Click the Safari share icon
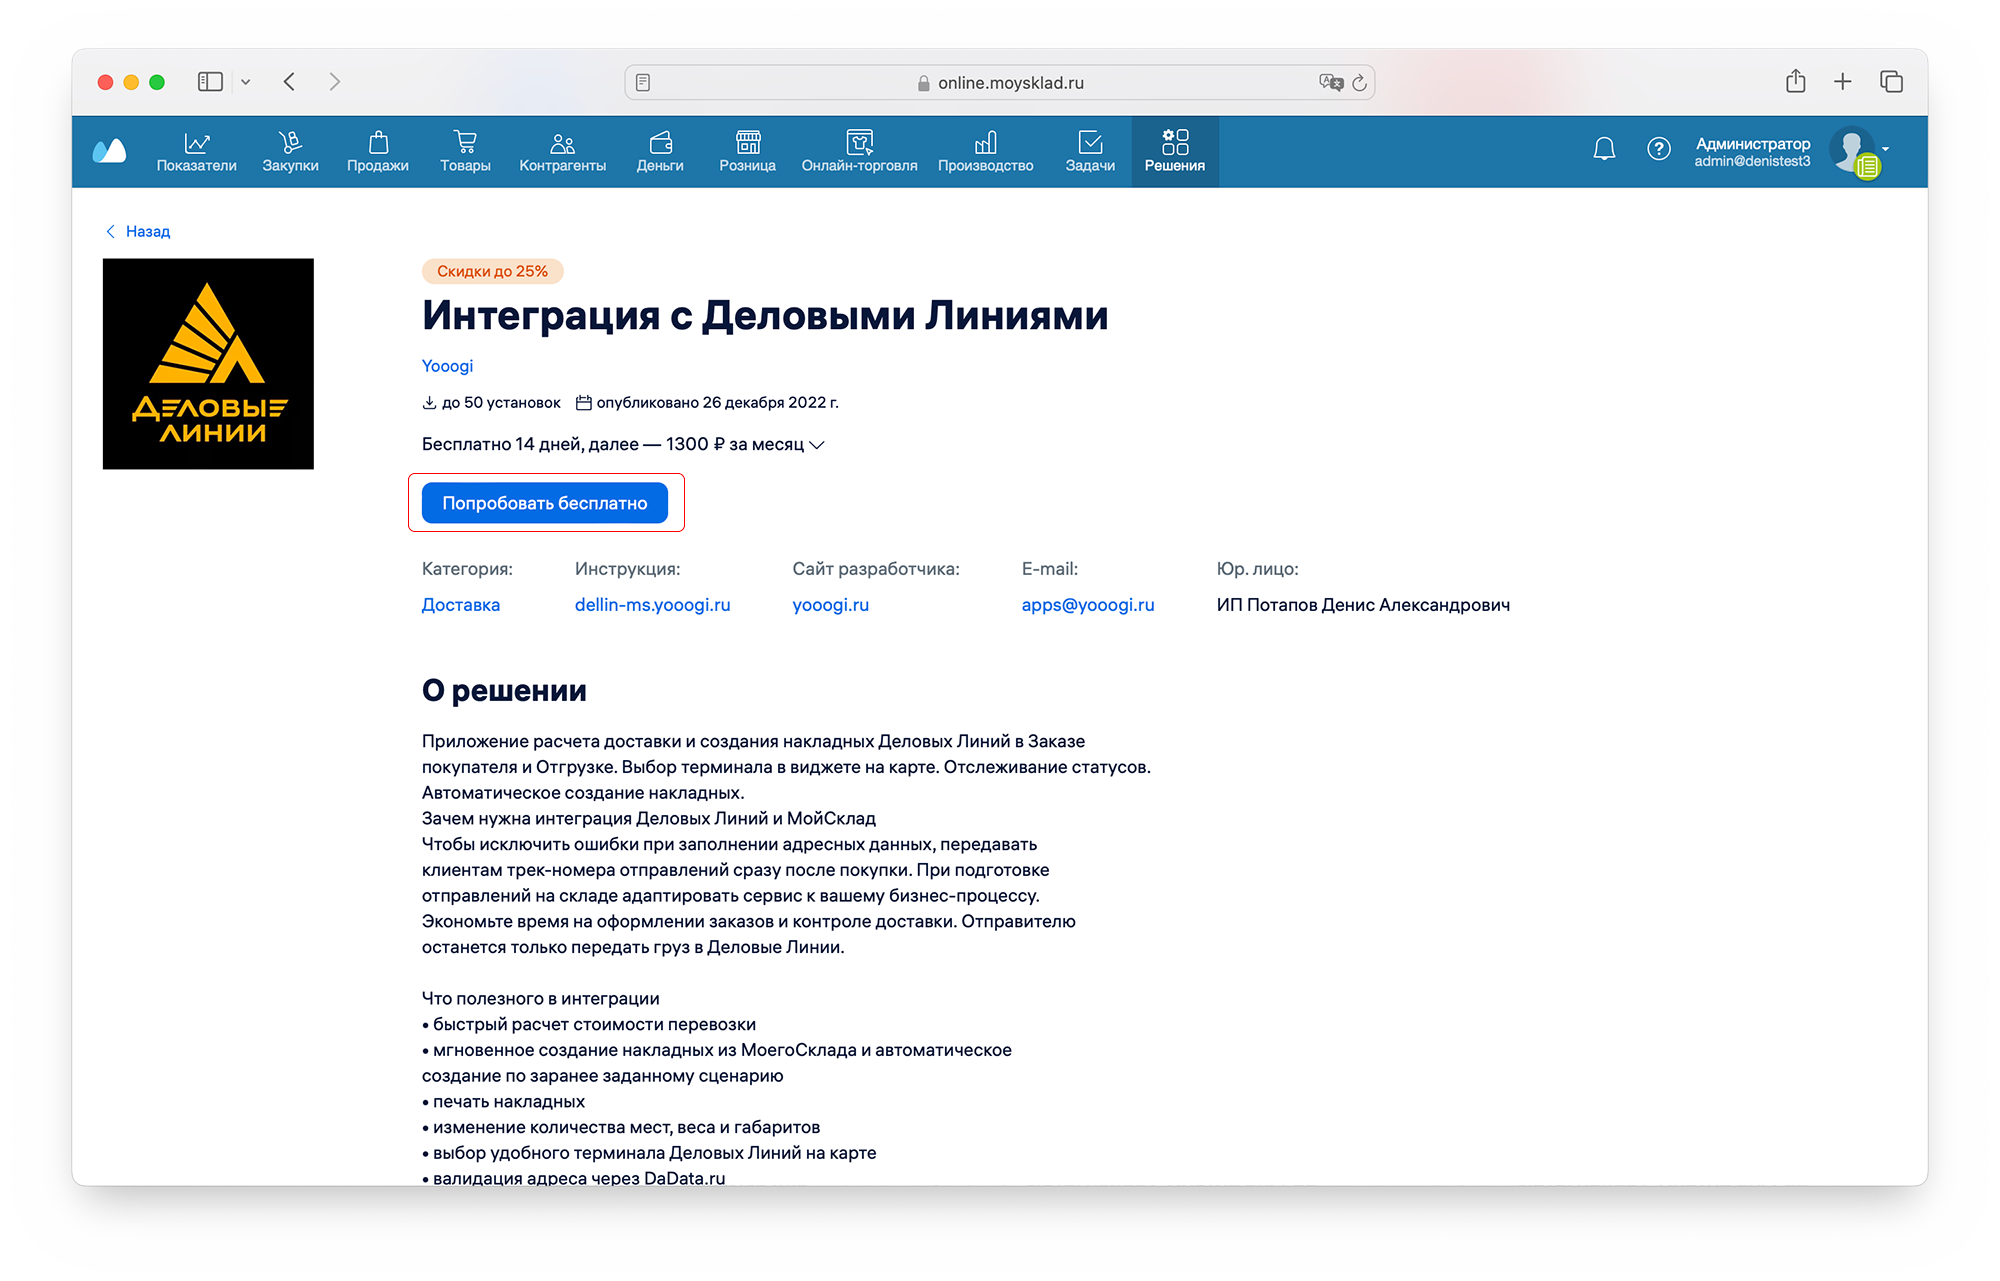Viewport: 2000px width, 1281px height. pos(1795,82)
